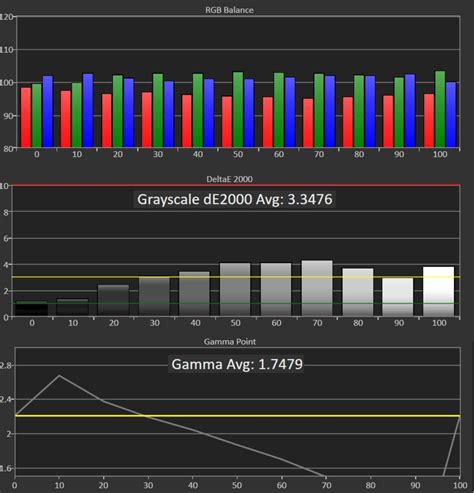Click the blue bar at 0 in RGB Balance
474x493 pixels.
coord(48,112)
